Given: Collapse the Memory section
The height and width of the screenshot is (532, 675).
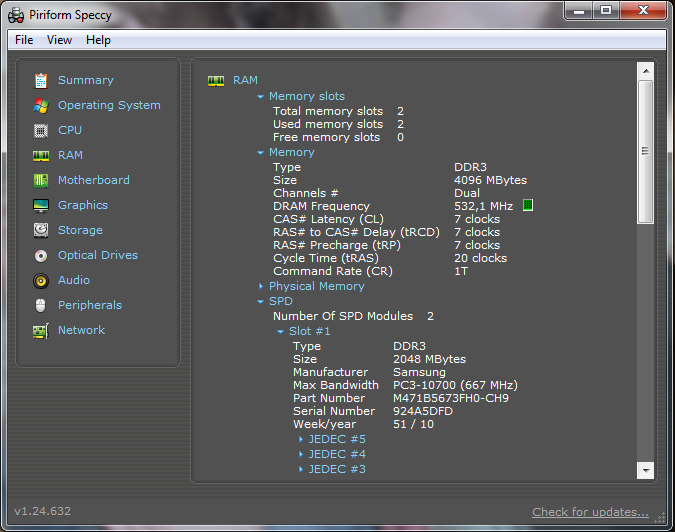Looking at the screenshot, I should pyautogui.click(x=260, y=152).
